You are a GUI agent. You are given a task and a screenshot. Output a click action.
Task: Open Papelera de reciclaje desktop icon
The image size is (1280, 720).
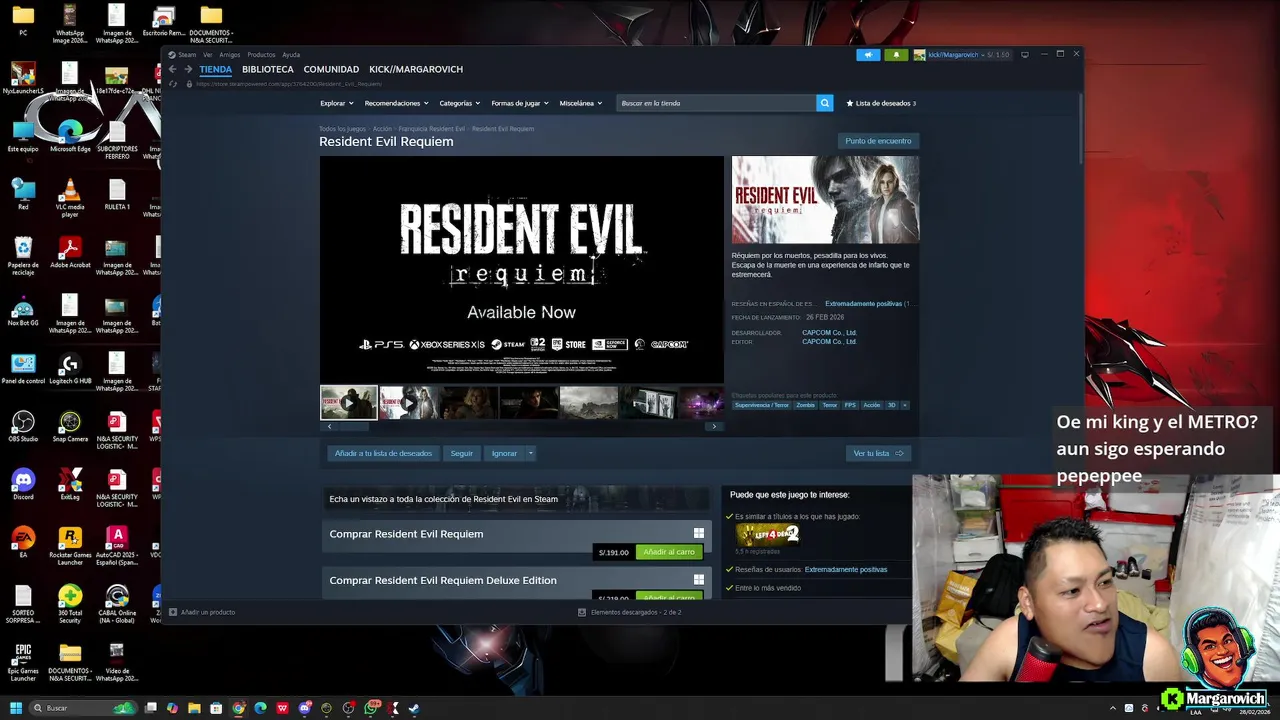pyautogui.click(x=23, y=256)
